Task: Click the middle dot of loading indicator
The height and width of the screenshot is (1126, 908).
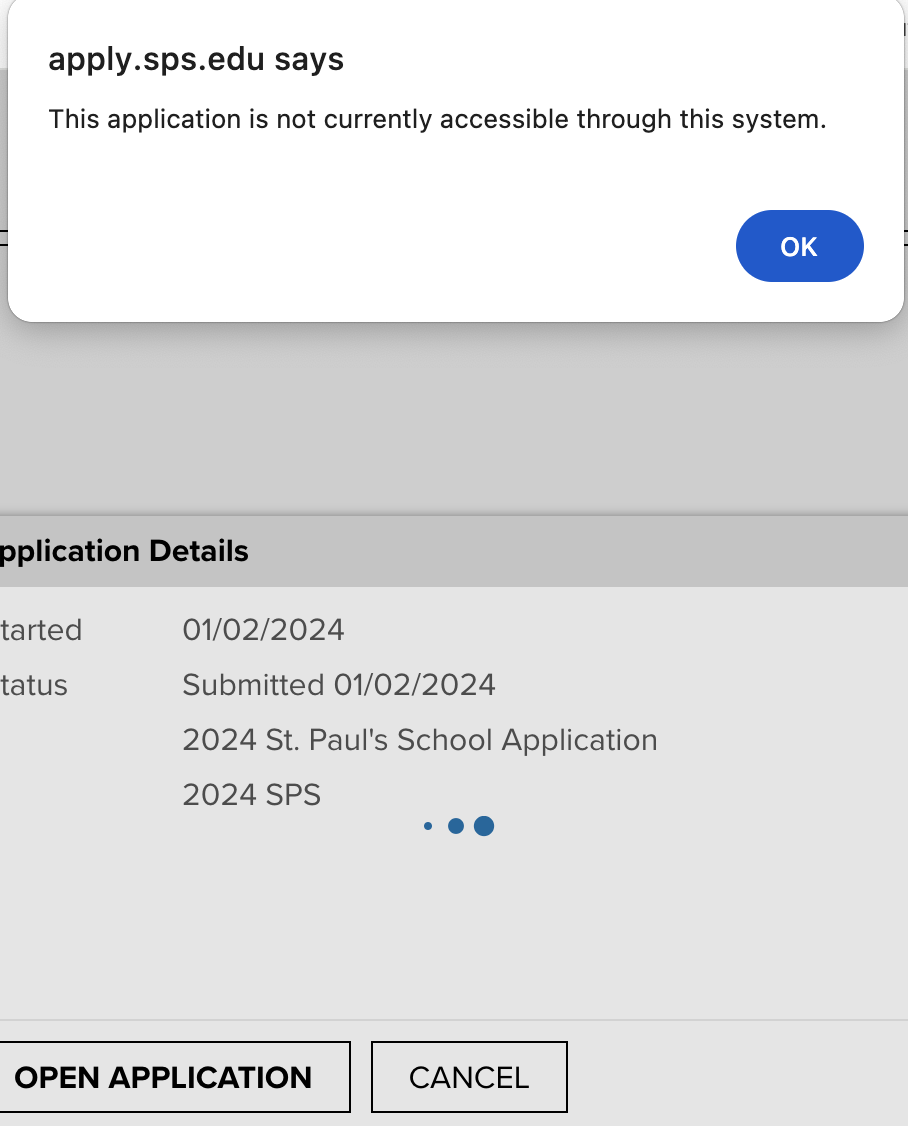Action: click(x=456, y=826)
